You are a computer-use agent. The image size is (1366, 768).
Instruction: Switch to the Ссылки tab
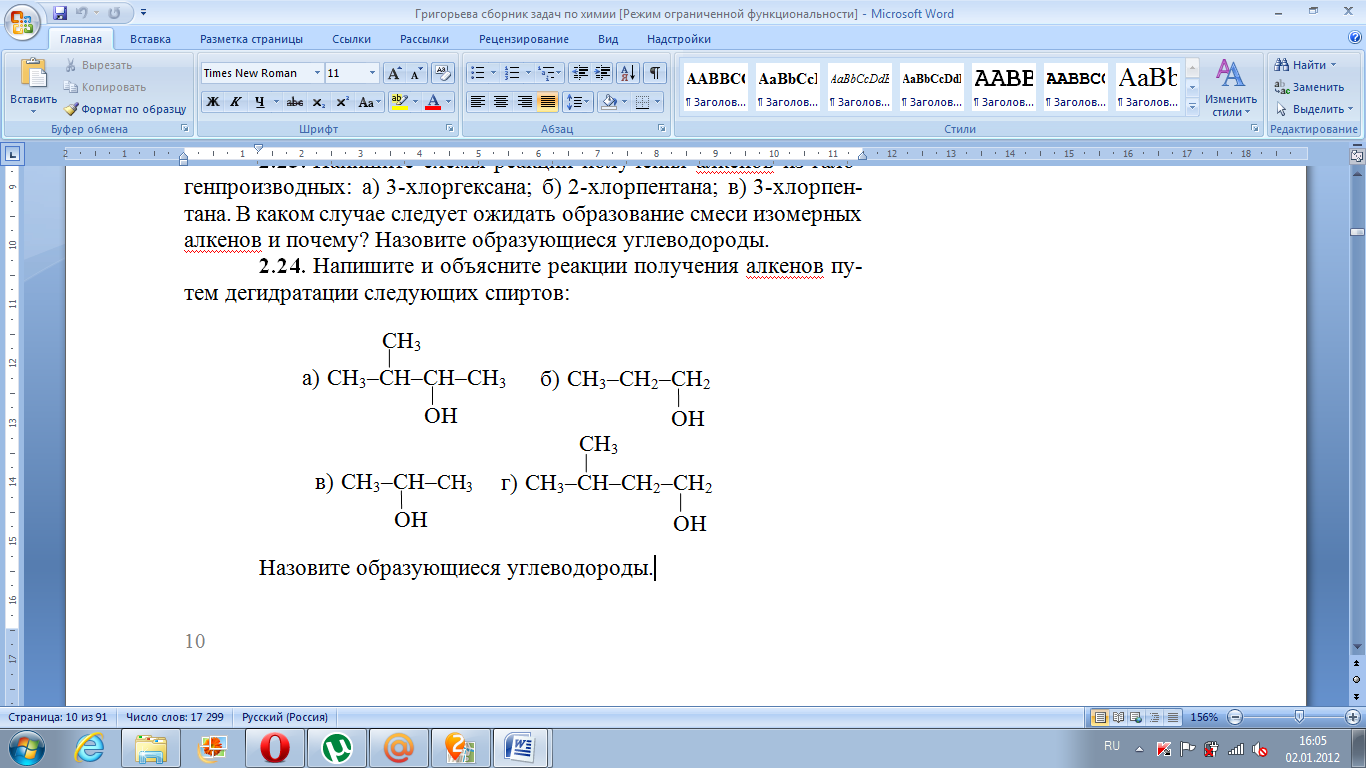(351, 39)
